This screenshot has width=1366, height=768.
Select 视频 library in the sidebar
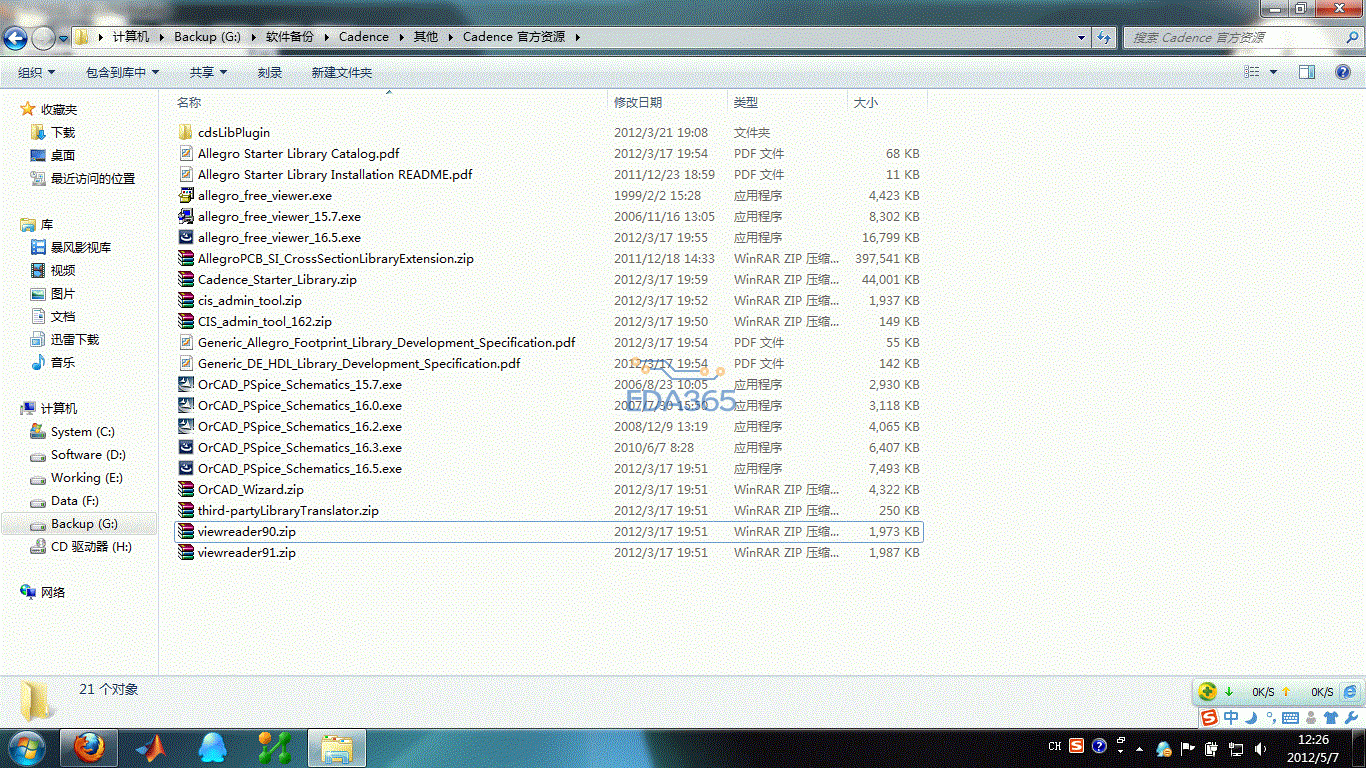point(63,270)
